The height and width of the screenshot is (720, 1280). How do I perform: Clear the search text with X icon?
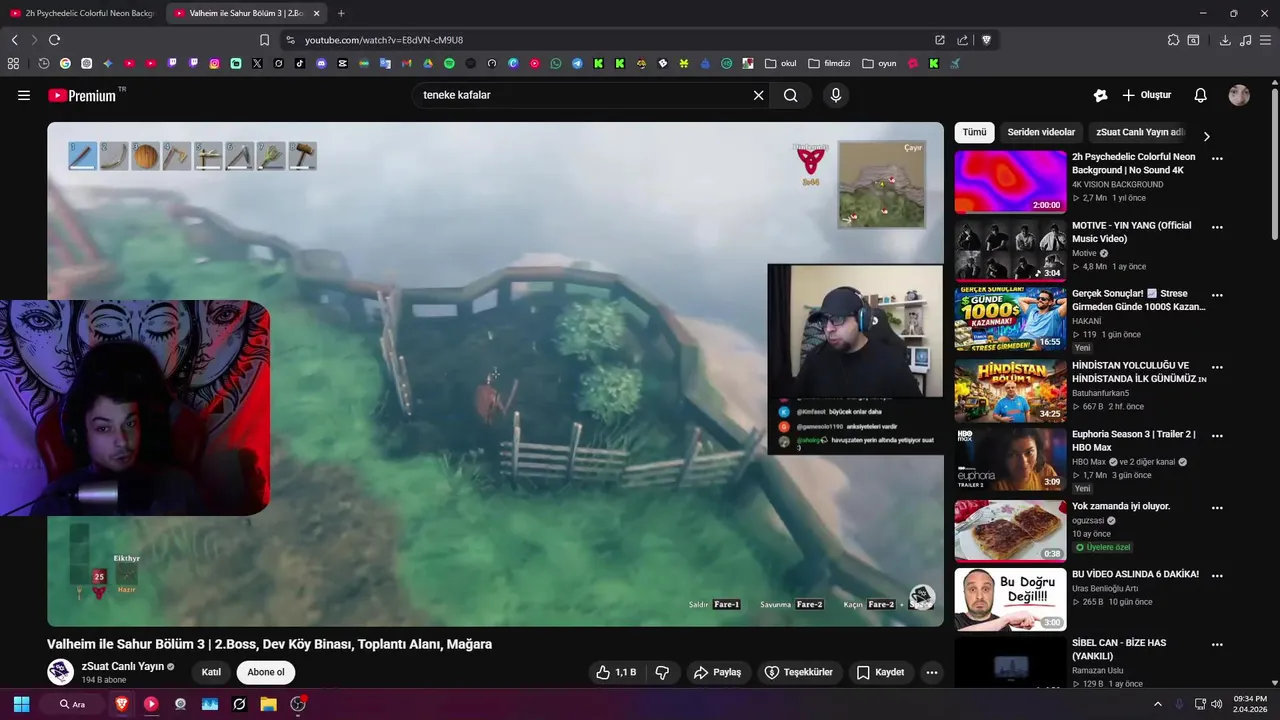point(758,95)
